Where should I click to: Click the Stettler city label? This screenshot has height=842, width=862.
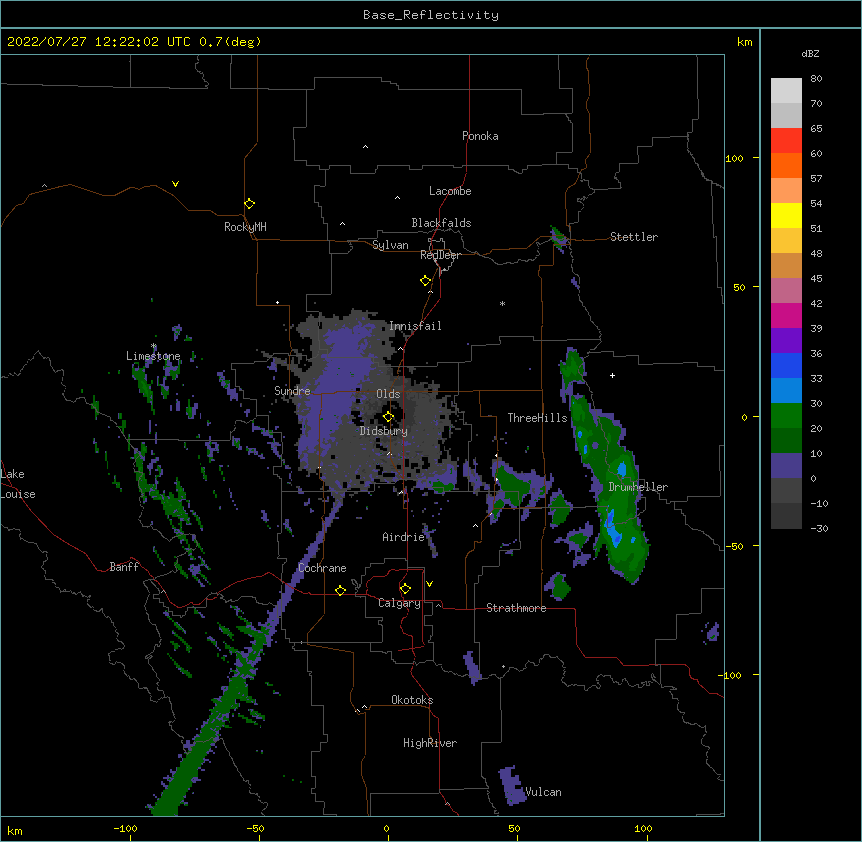point(634,237)
